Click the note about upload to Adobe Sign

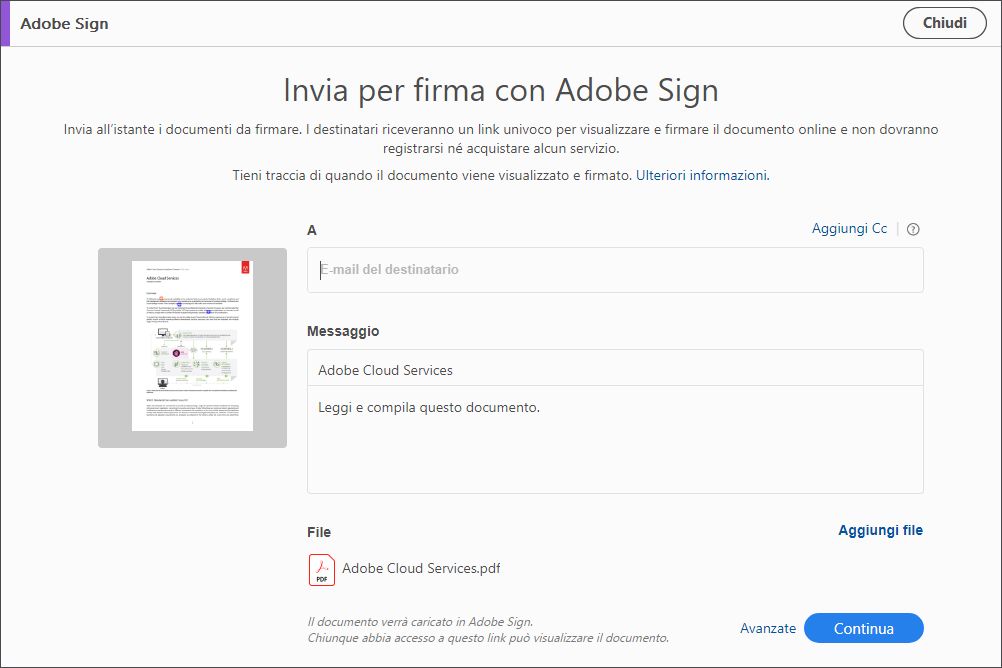[x=420, y=621]
